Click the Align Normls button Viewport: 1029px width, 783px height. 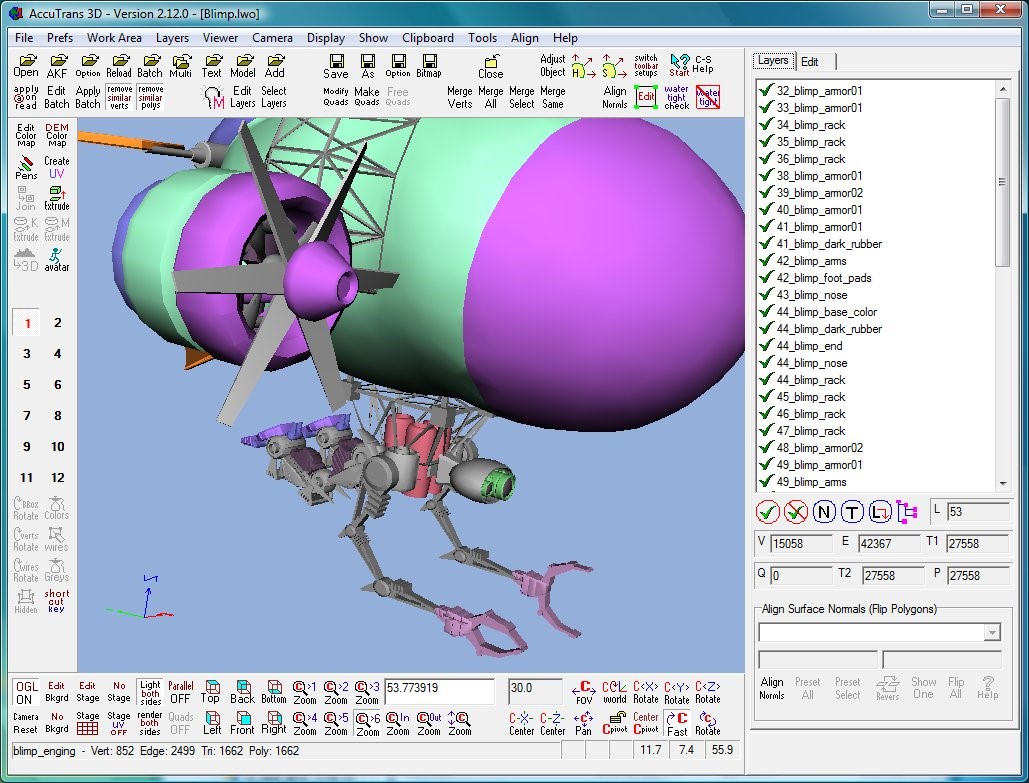(772, 688)
